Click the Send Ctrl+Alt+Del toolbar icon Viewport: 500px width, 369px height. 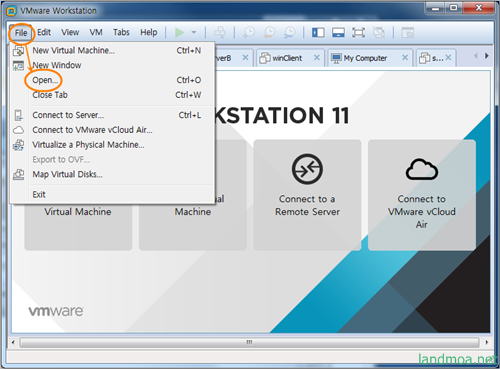220,32
